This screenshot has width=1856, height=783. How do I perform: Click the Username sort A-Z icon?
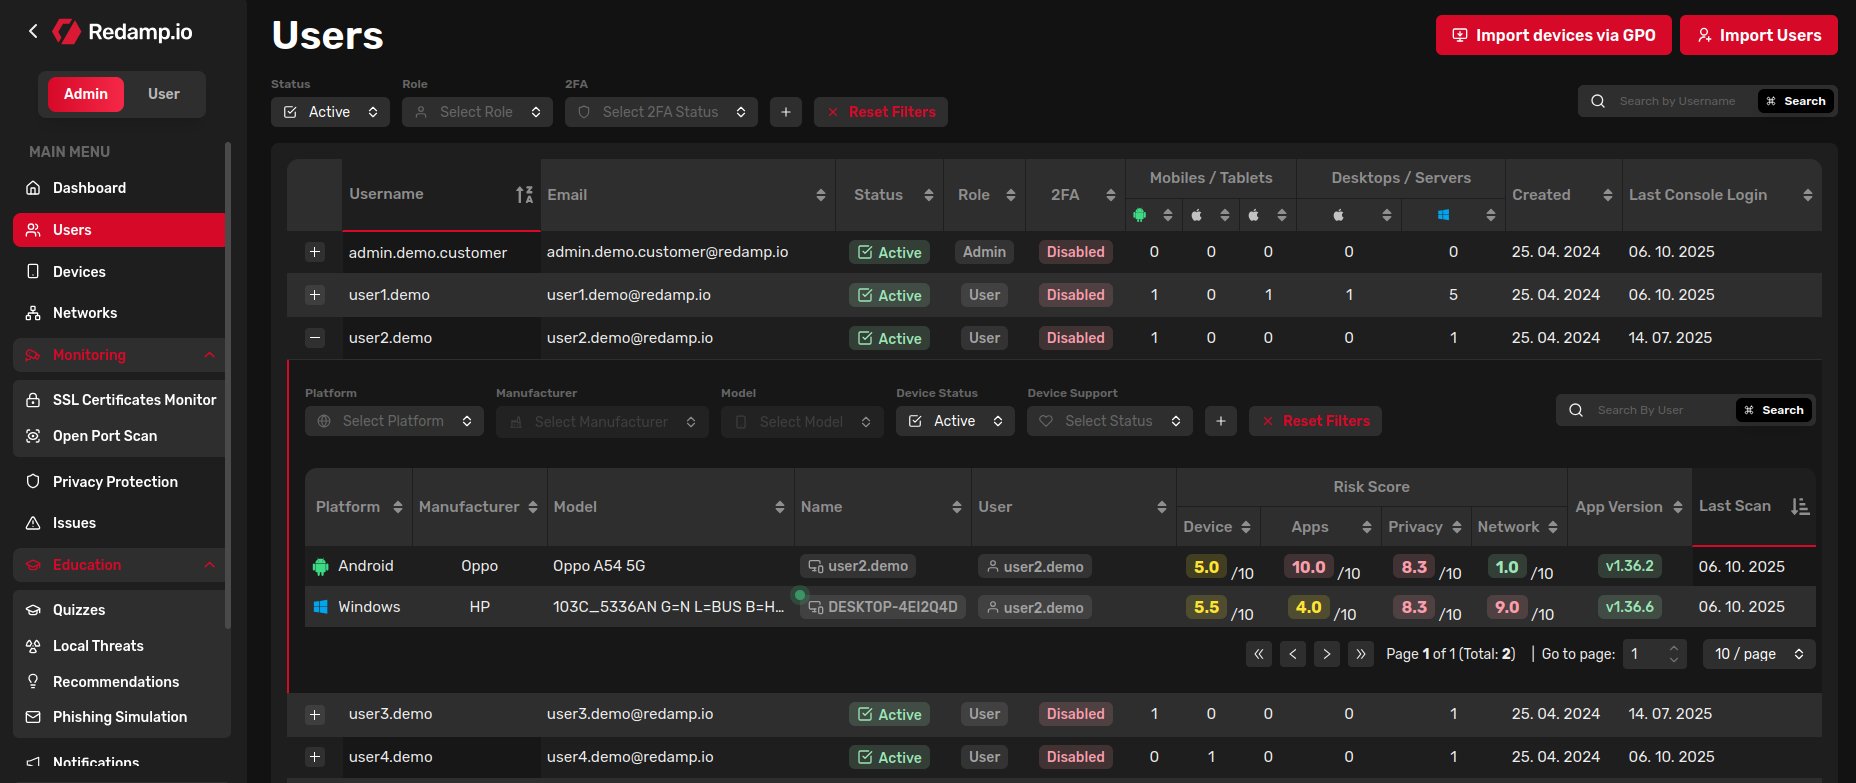click(x=524, y=195)
